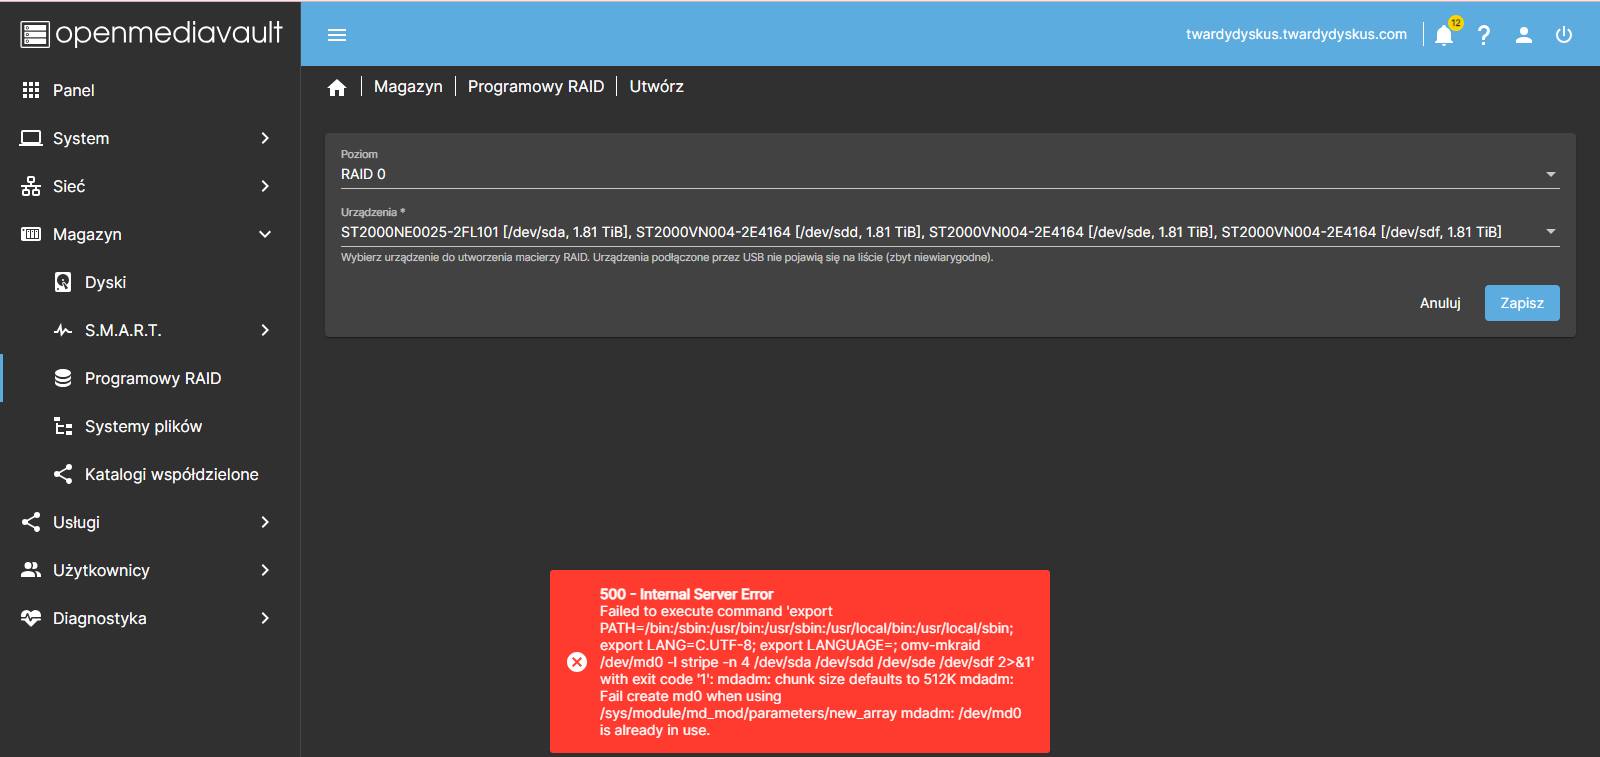This screenshot has height=757, width=1600.
Task: Click the Katalogi współdzielone share icon
Action: [63, 474]
